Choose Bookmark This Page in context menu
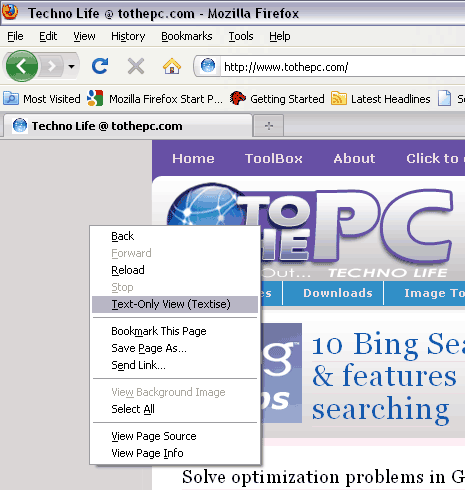 coord(175,331)
